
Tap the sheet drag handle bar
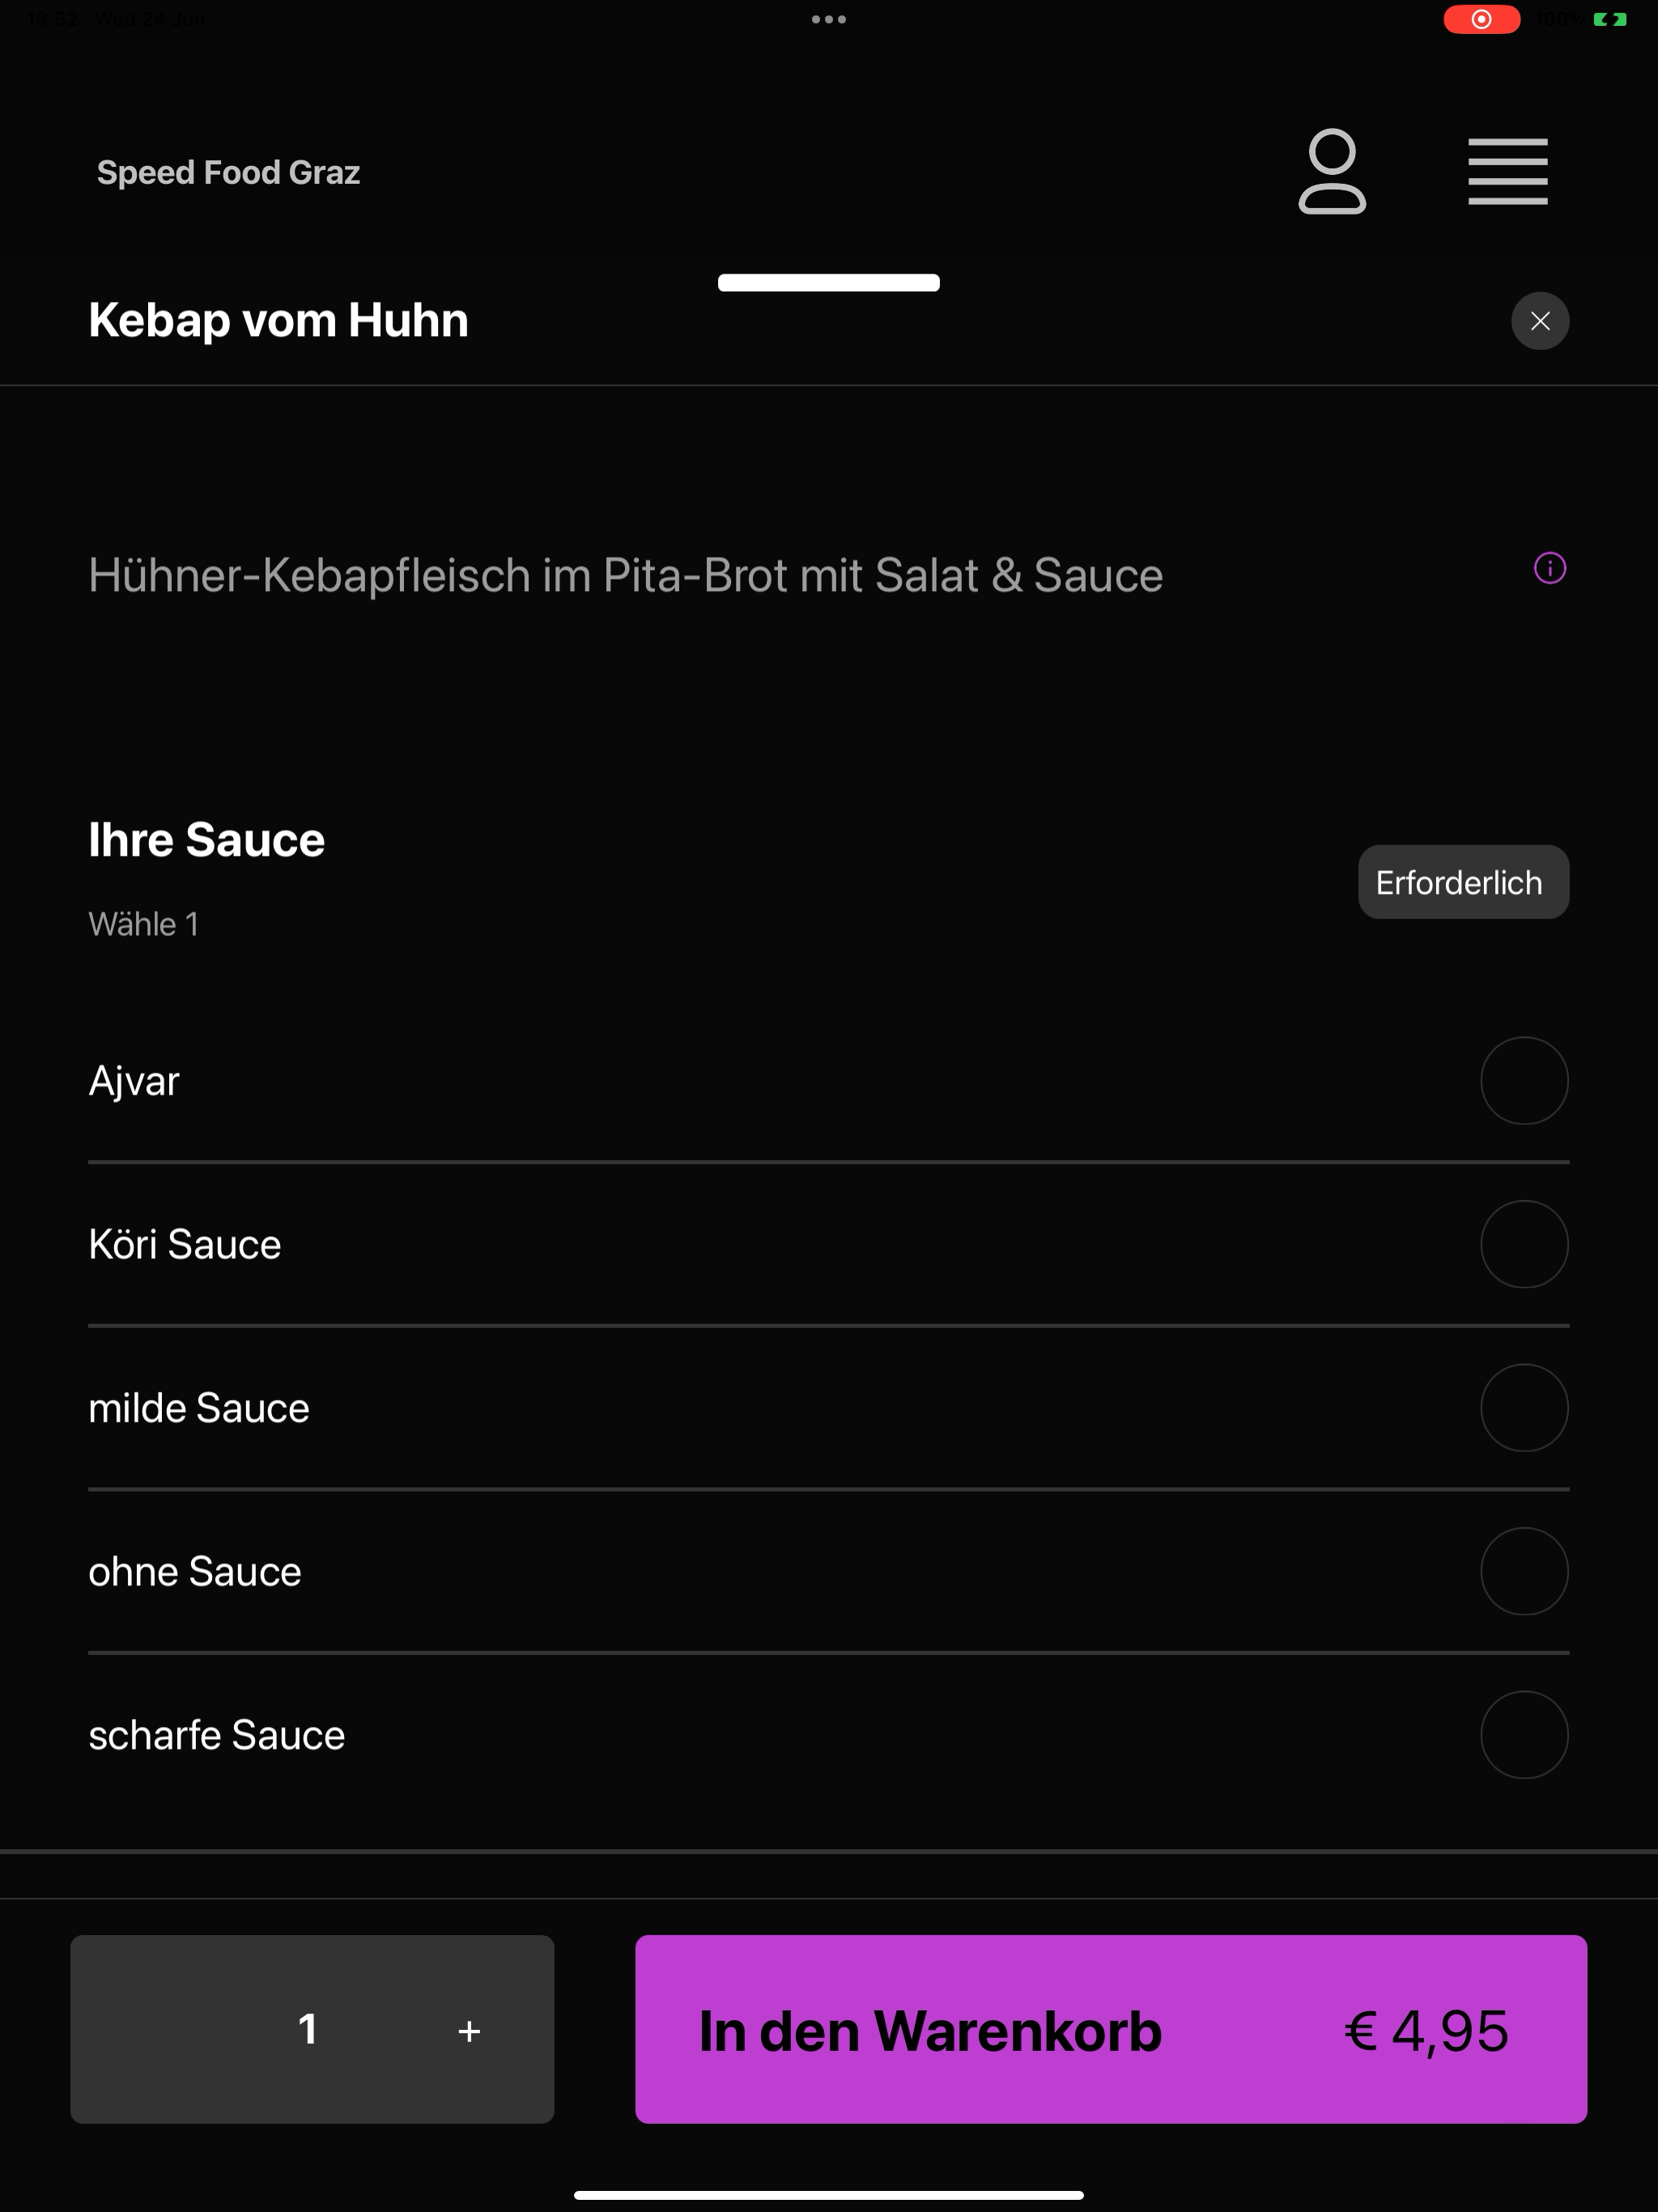[828, 283]
